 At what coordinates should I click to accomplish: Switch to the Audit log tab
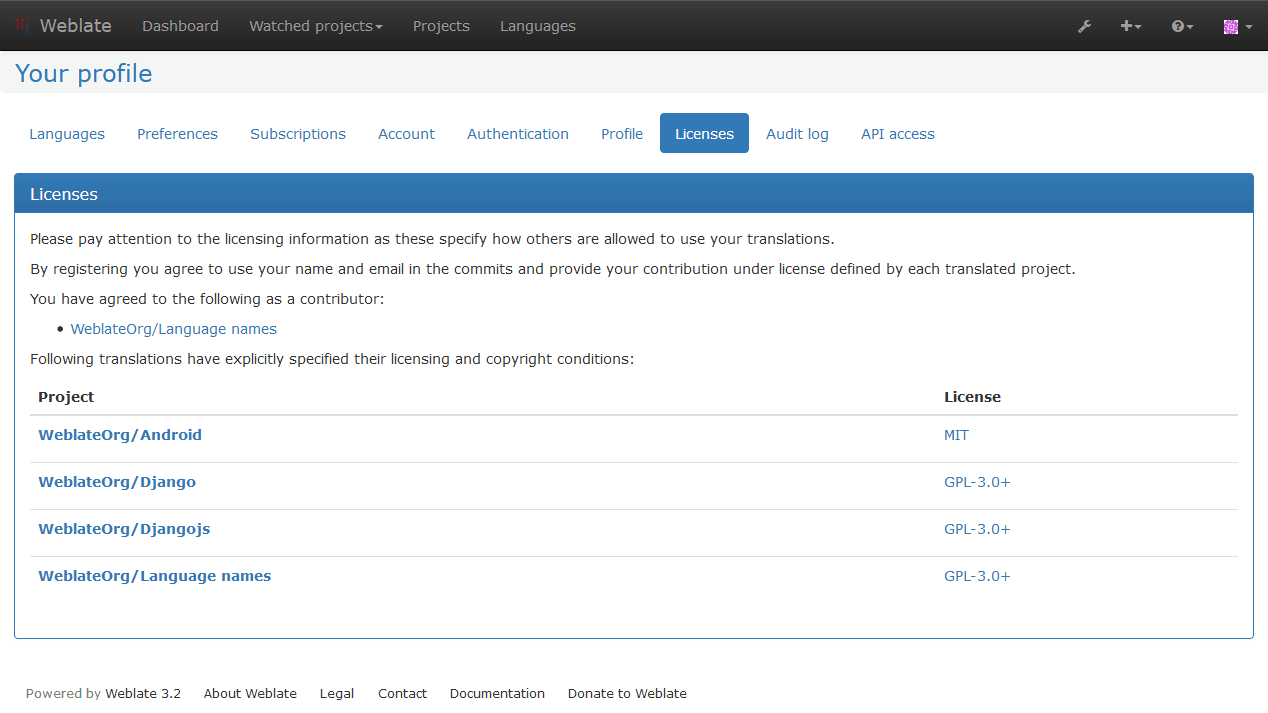[797, 134]
